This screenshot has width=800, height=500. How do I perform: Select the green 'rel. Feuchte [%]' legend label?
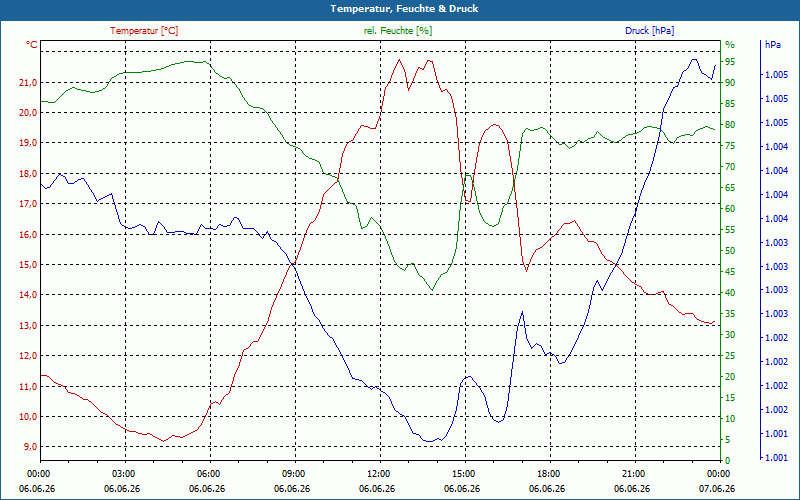398,31
